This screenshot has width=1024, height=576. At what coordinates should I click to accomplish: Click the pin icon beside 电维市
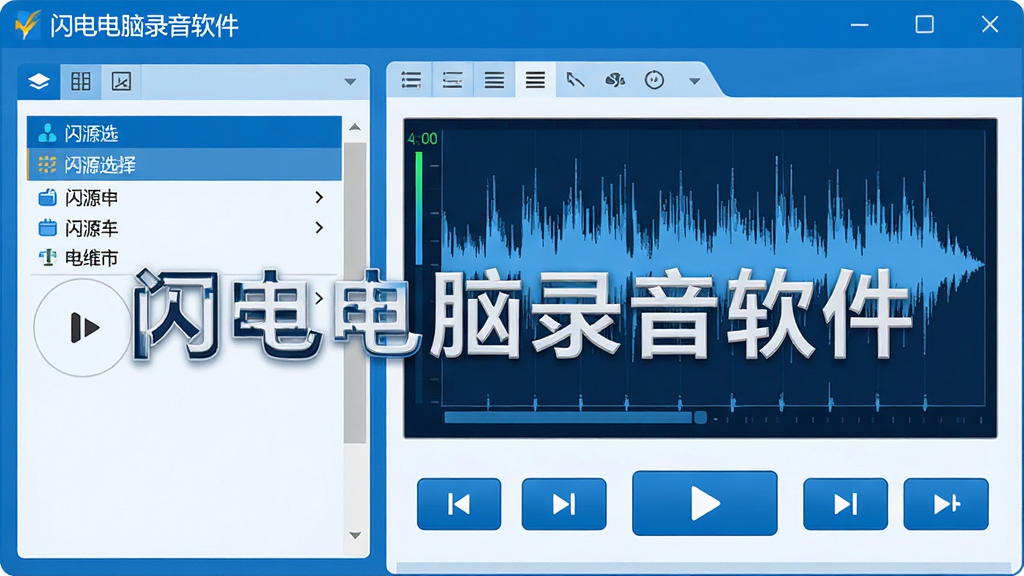click(x=48, y=258)
